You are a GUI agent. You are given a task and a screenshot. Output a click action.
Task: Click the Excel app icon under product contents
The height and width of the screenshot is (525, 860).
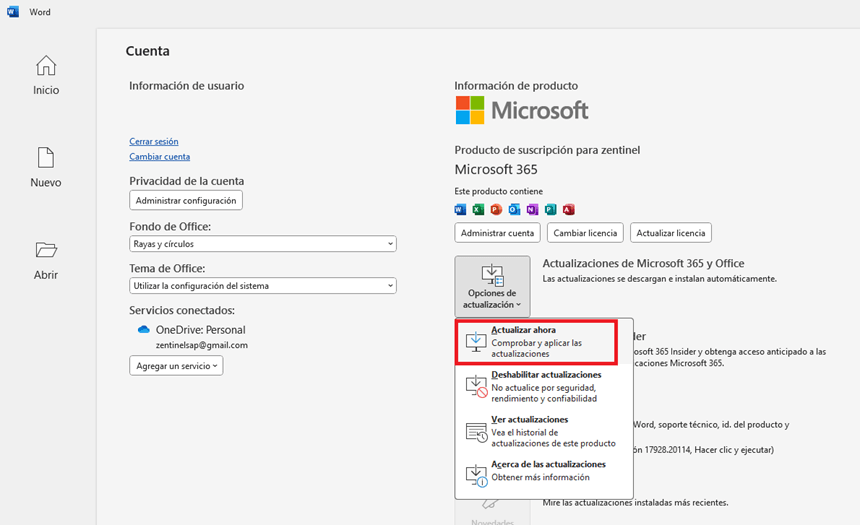(x=478, y=209)
